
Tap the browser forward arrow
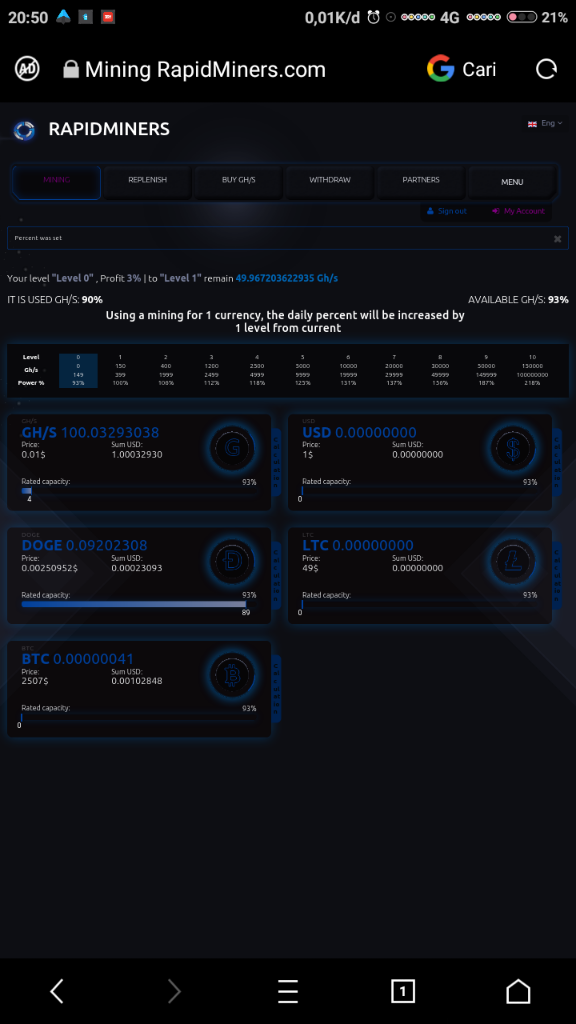pyautogui.click(x=174, y=991)
